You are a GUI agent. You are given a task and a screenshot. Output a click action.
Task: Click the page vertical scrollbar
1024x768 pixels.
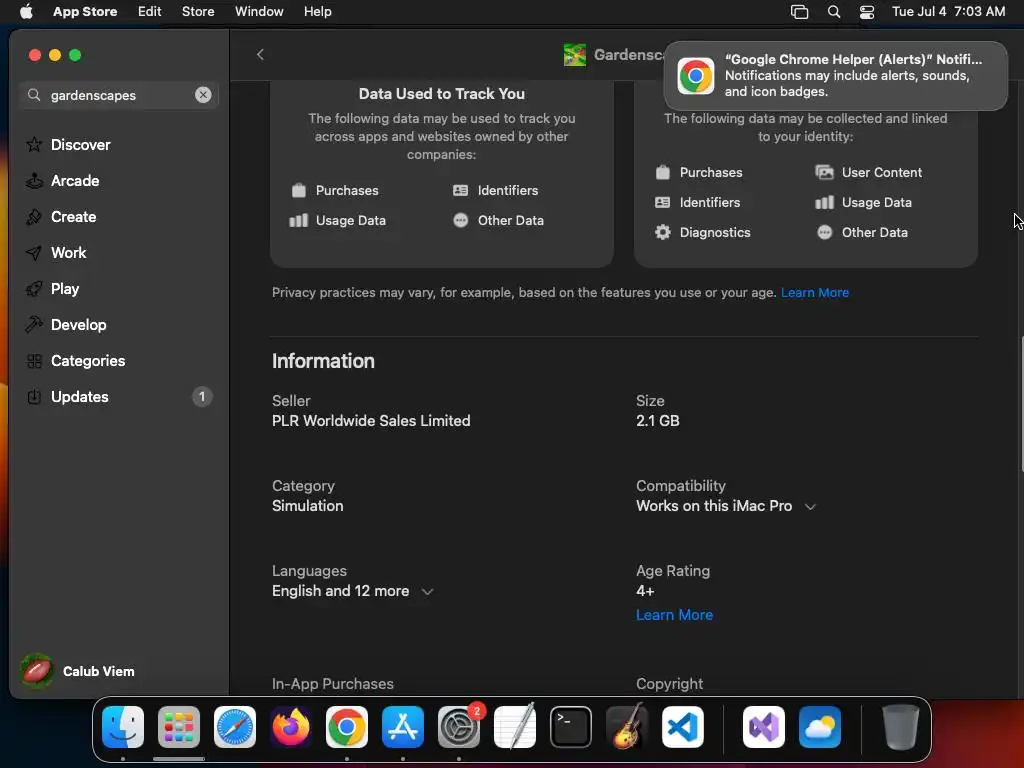pos(1021,404)
